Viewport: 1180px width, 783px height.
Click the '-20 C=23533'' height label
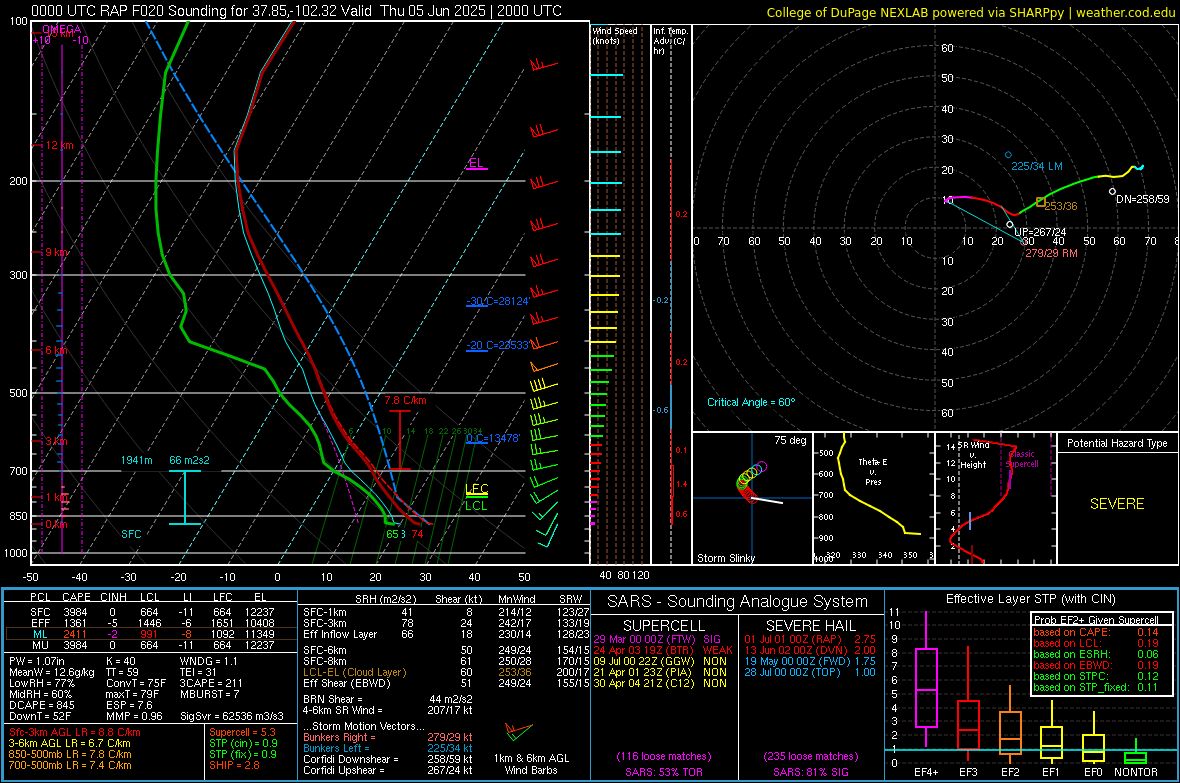point(498,345)
